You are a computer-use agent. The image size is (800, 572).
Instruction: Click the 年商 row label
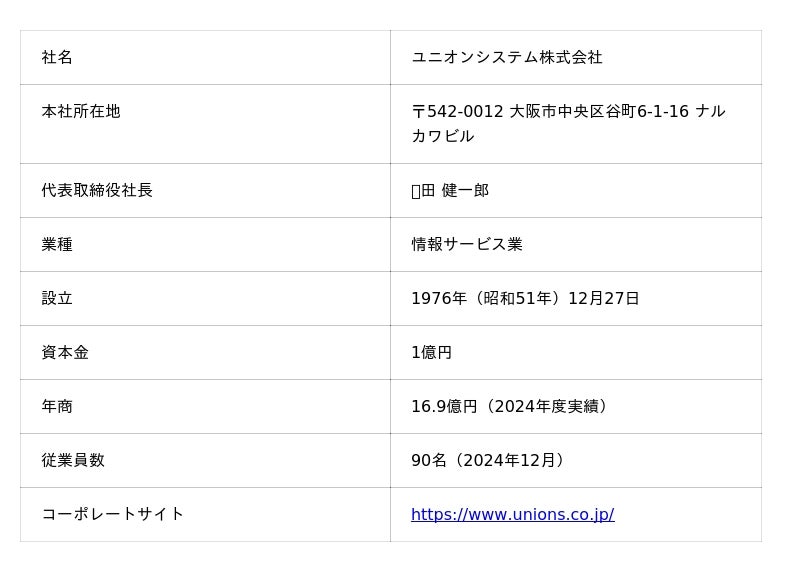(x=57, y=406)
